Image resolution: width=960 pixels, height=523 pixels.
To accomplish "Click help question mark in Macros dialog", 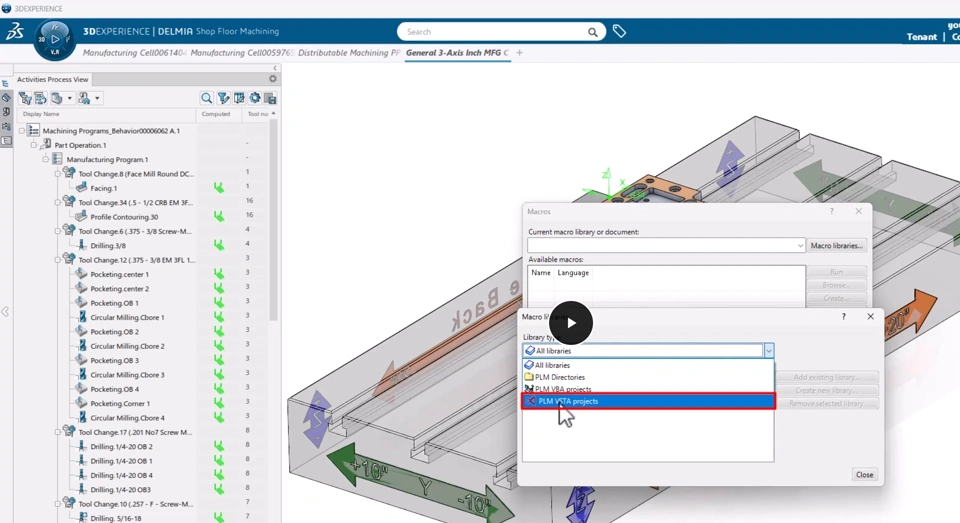I will coord(831,211).
